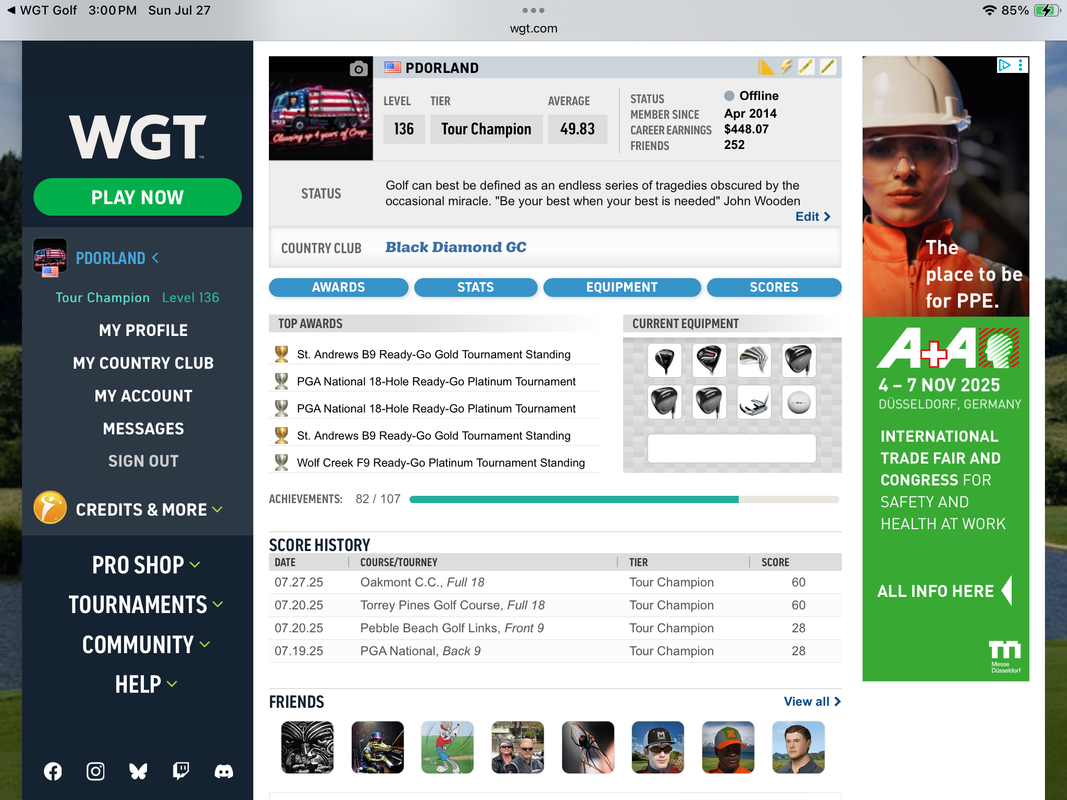Open the Discord social icon

coord(224,771)
